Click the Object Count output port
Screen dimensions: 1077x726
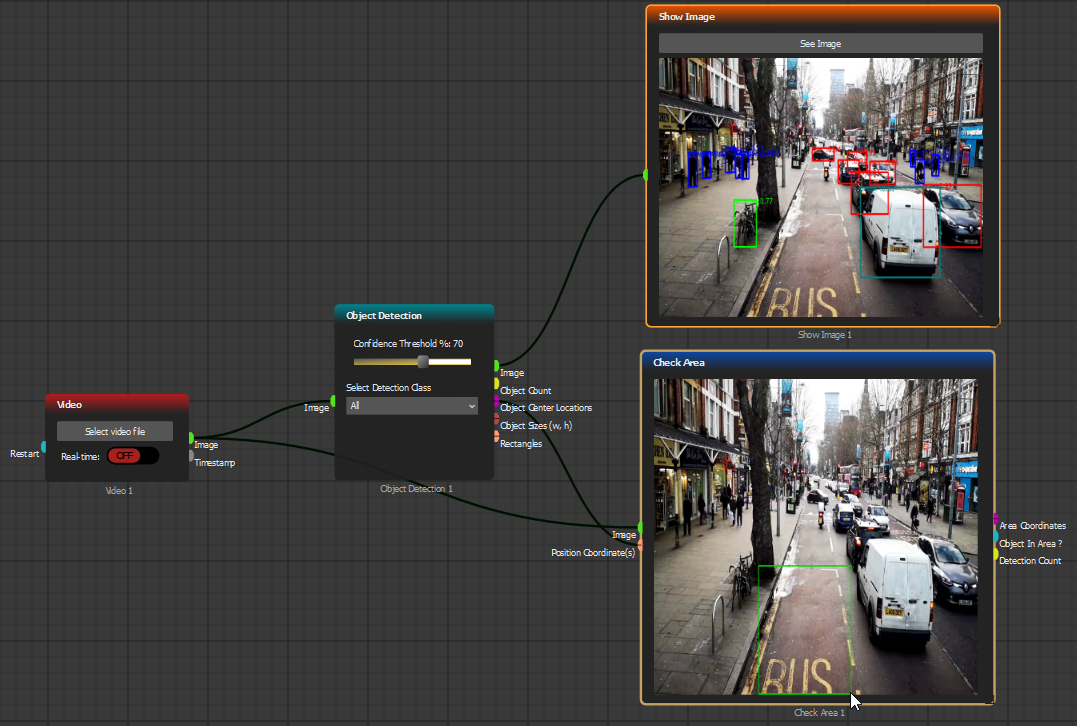pyautogui.click(x=496, y=383)
